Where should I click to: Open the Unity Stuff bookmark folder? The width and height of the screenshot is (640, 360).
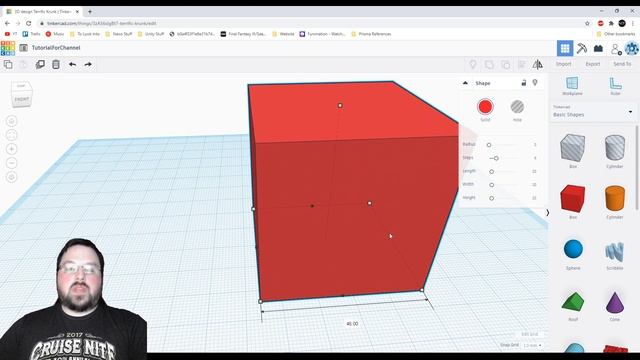pyautogui.click(x=151, y=34)
